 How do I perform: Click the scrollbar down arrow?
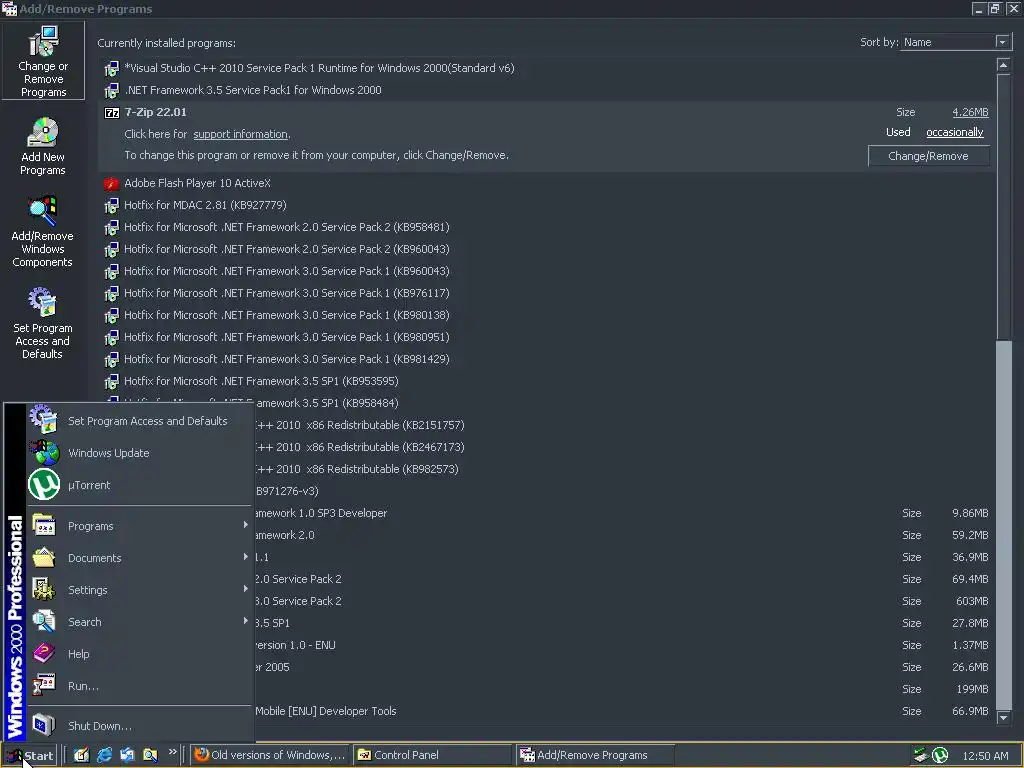(x=1004, y=718)
